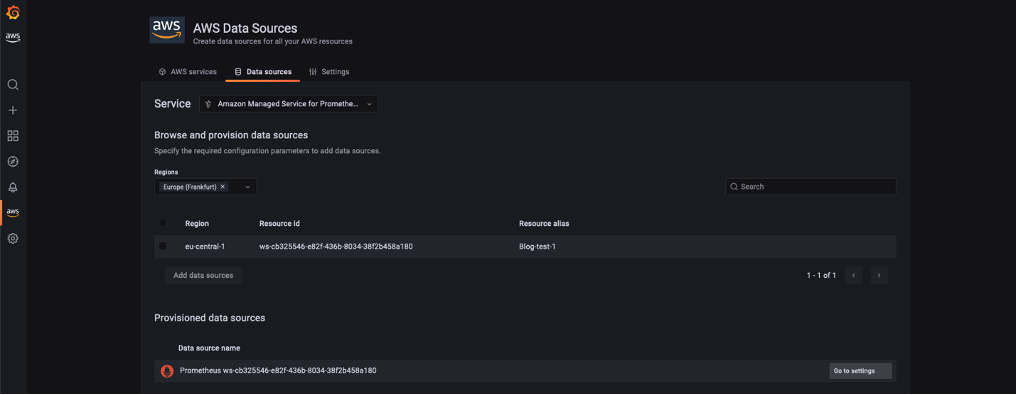
Task: Remove the Europe (Frankfurt) region tag
Action: pyautogui.click(x=222, y=186)
